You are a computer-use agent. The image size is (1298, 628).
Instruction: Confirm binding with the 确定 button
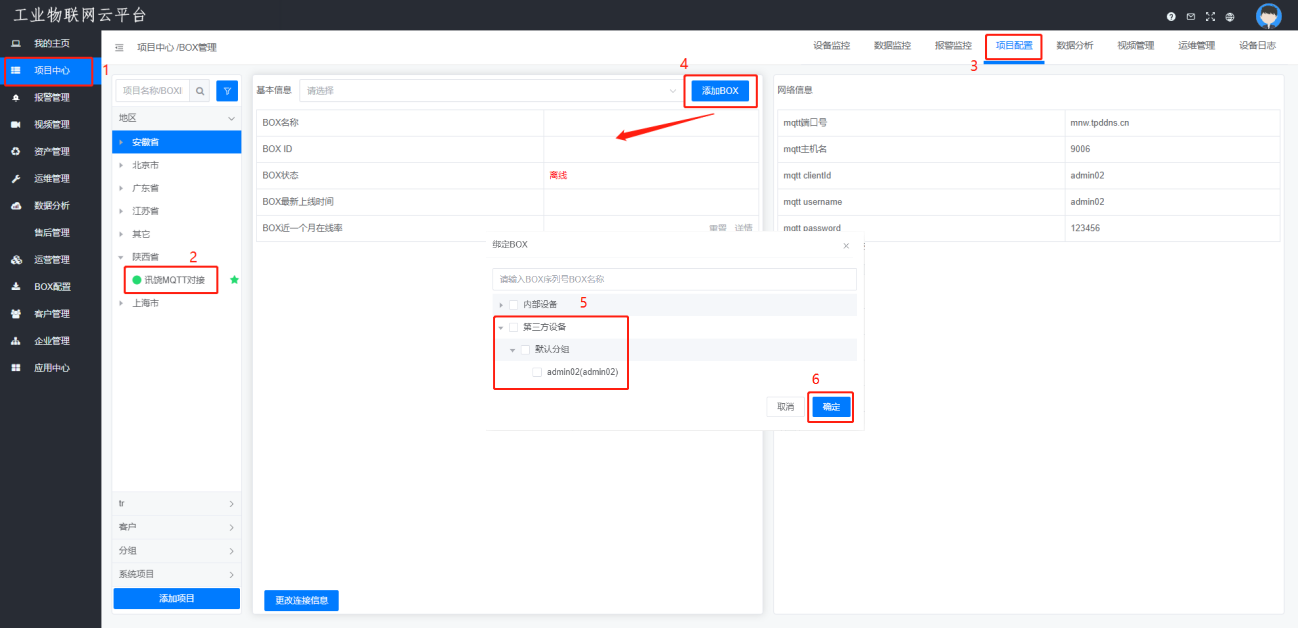pyautogui.click(x=831, y=407)
